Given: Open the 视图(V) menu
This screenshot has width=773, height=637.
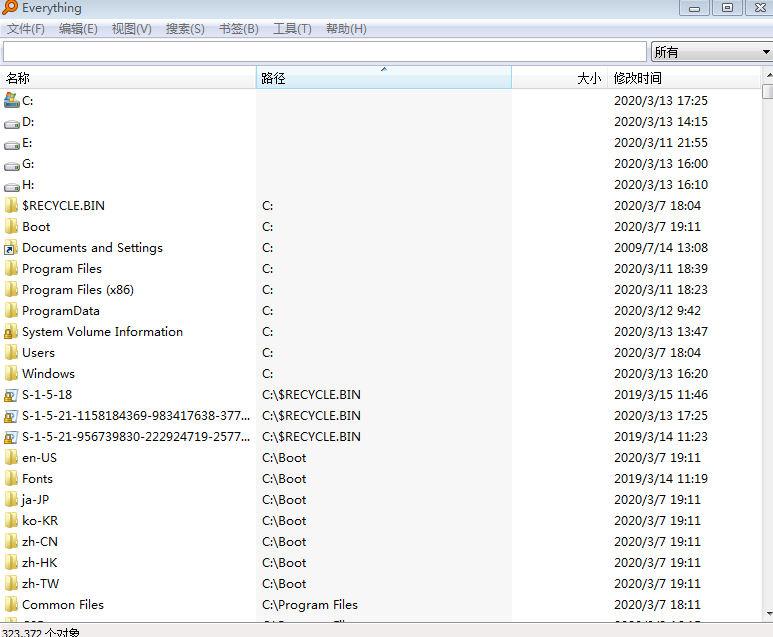Looking at the screenshot, I should [131, 29].
